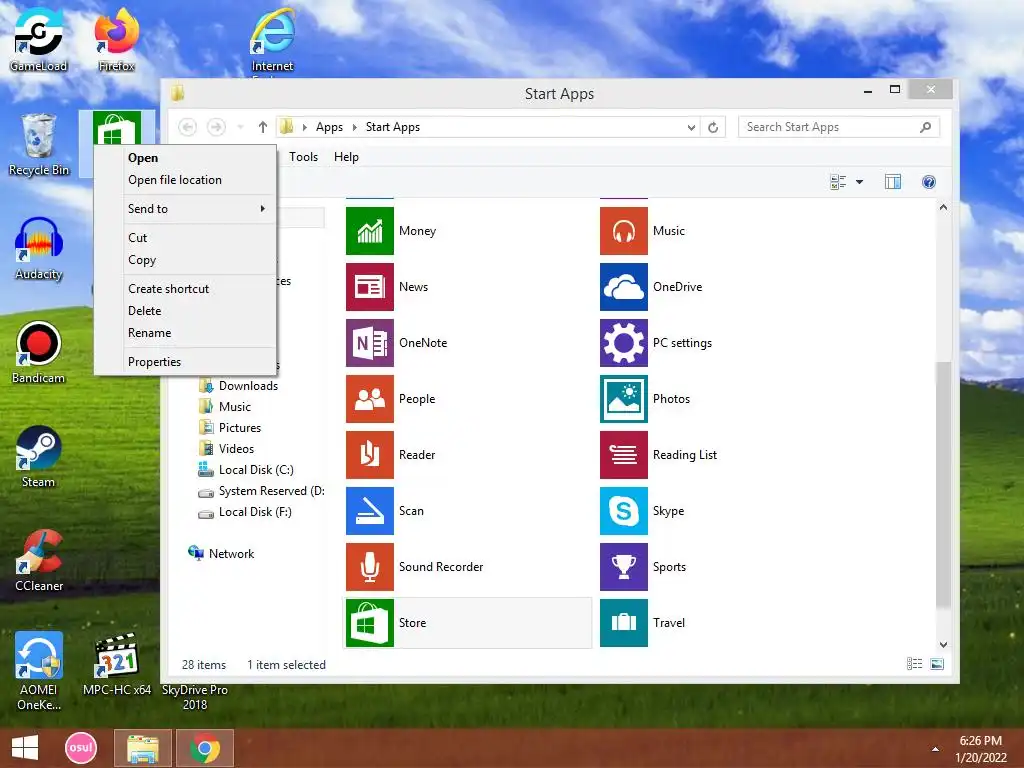Click the Bandicam desktop icon
This screenshot has height=768, width=1024.
39,353
